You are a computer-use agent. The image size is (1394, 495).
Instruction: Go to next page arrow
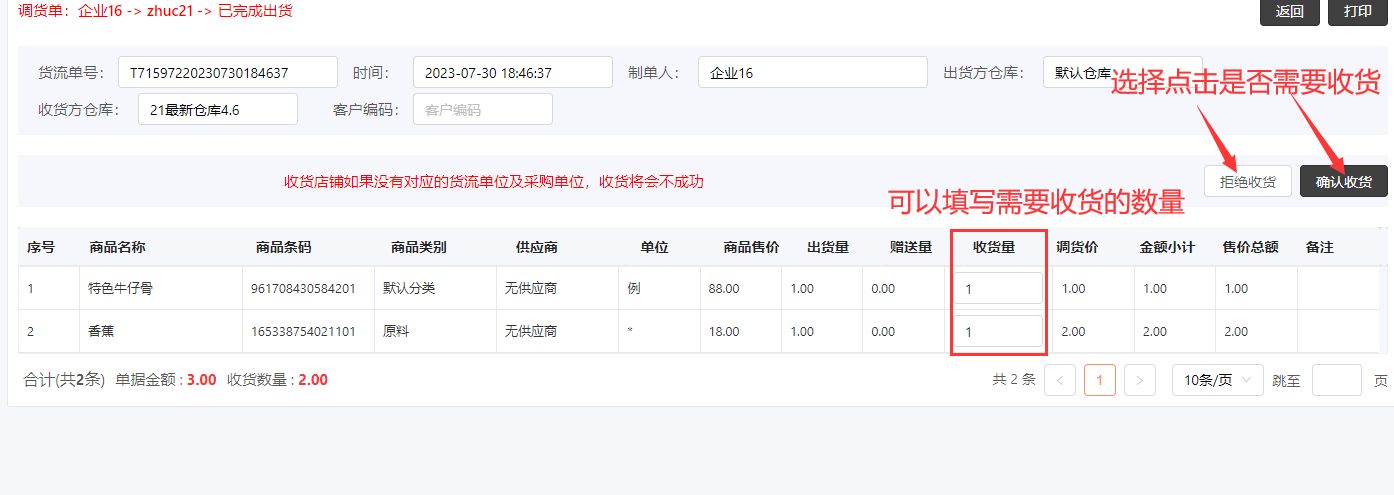click(x=1139, y=380)
